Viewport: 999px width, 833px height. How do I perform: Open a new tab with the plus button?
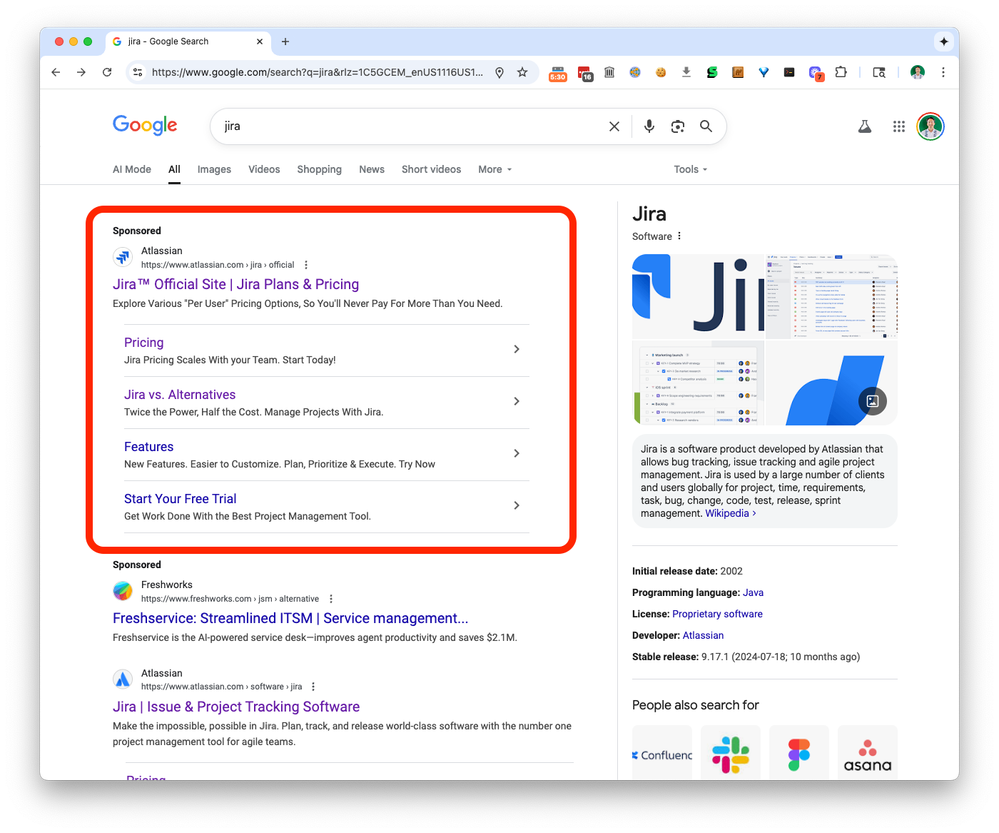(285, 41)
